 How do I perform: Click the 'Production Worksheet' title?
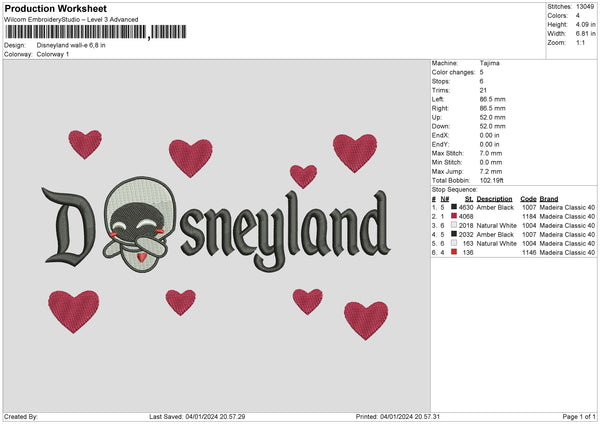pos(55,8)
